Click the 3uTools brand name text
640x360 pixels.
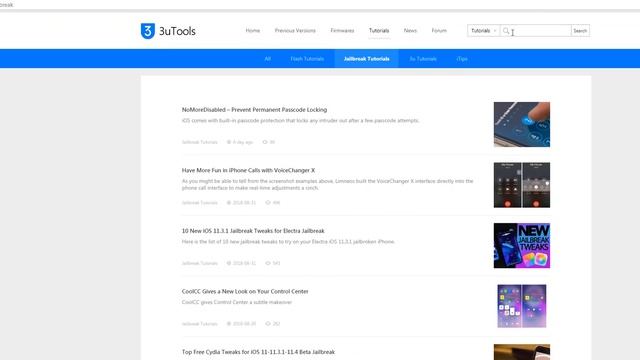177,31
